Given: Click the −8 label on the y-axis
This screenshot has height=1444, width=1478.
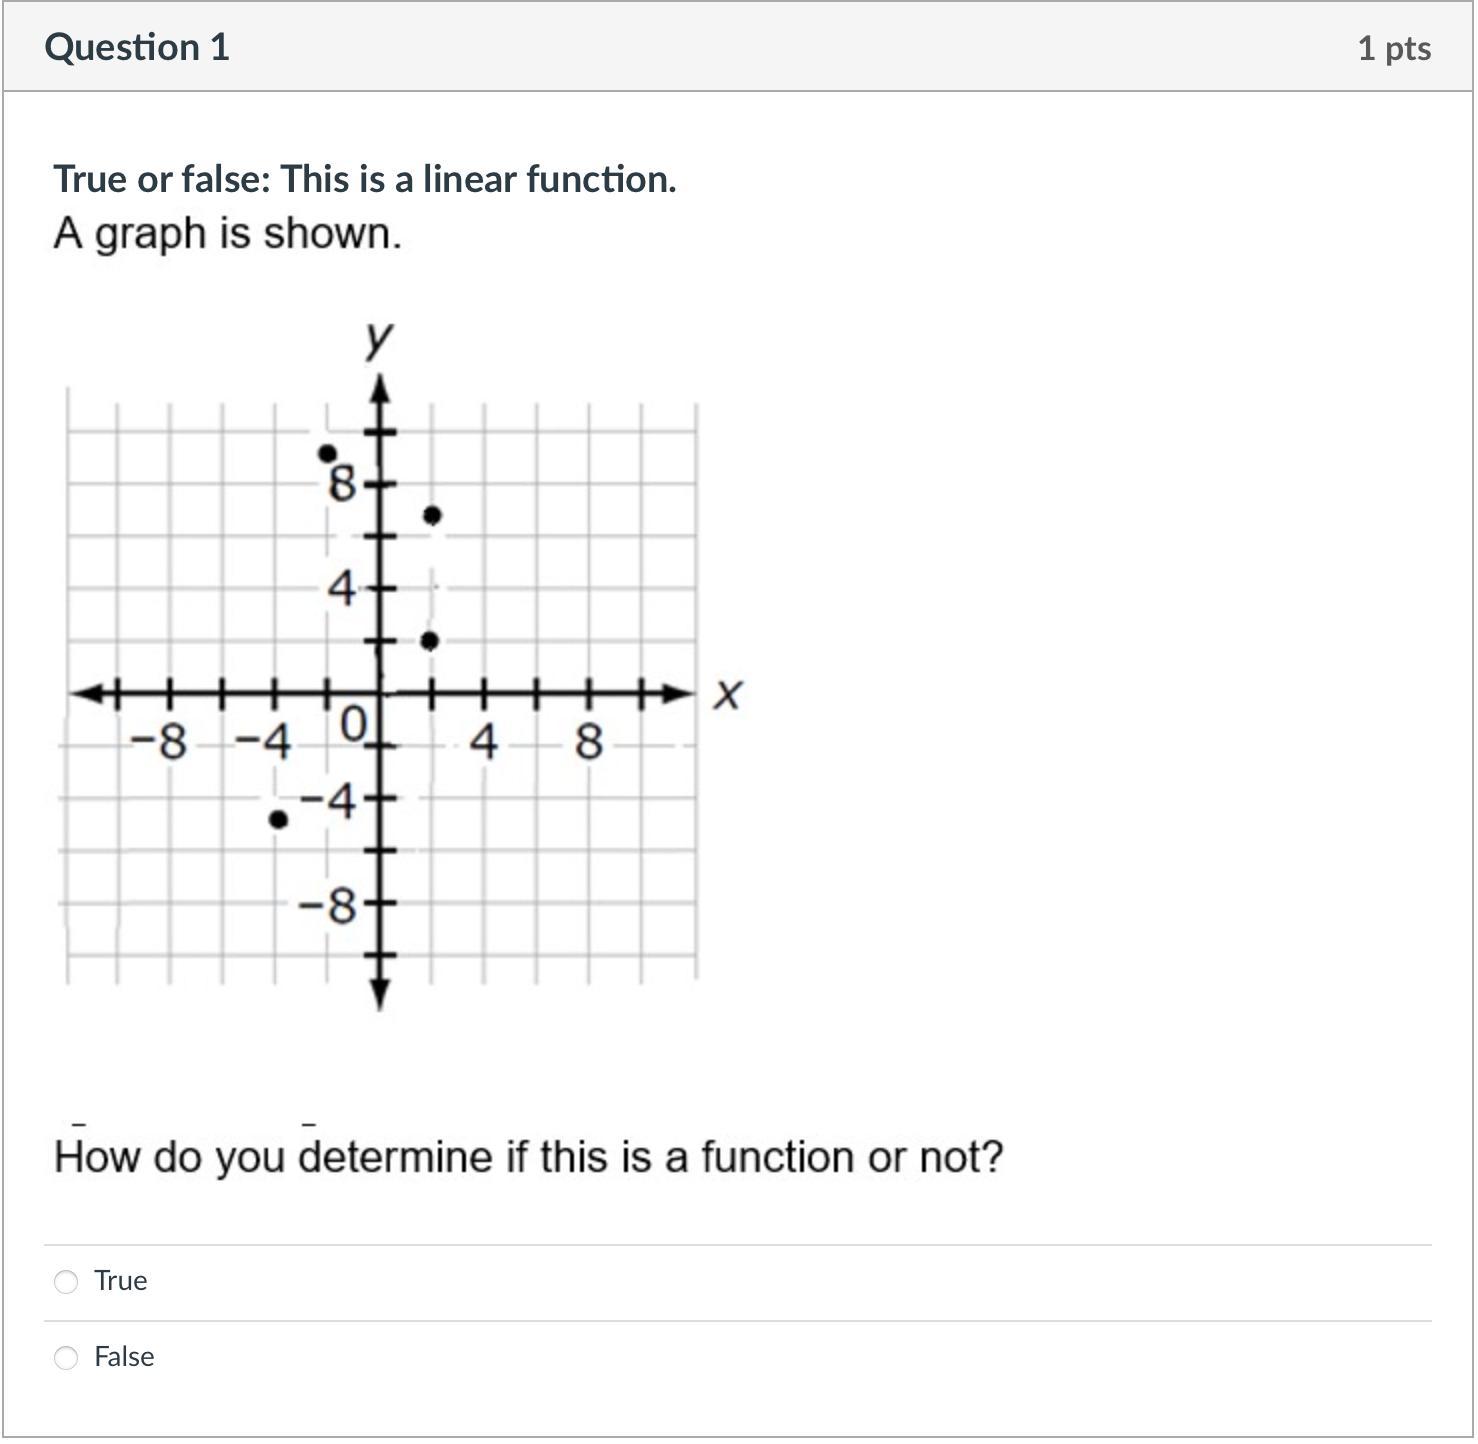Looking at the screenshot, I should click(x=329, y=907).
